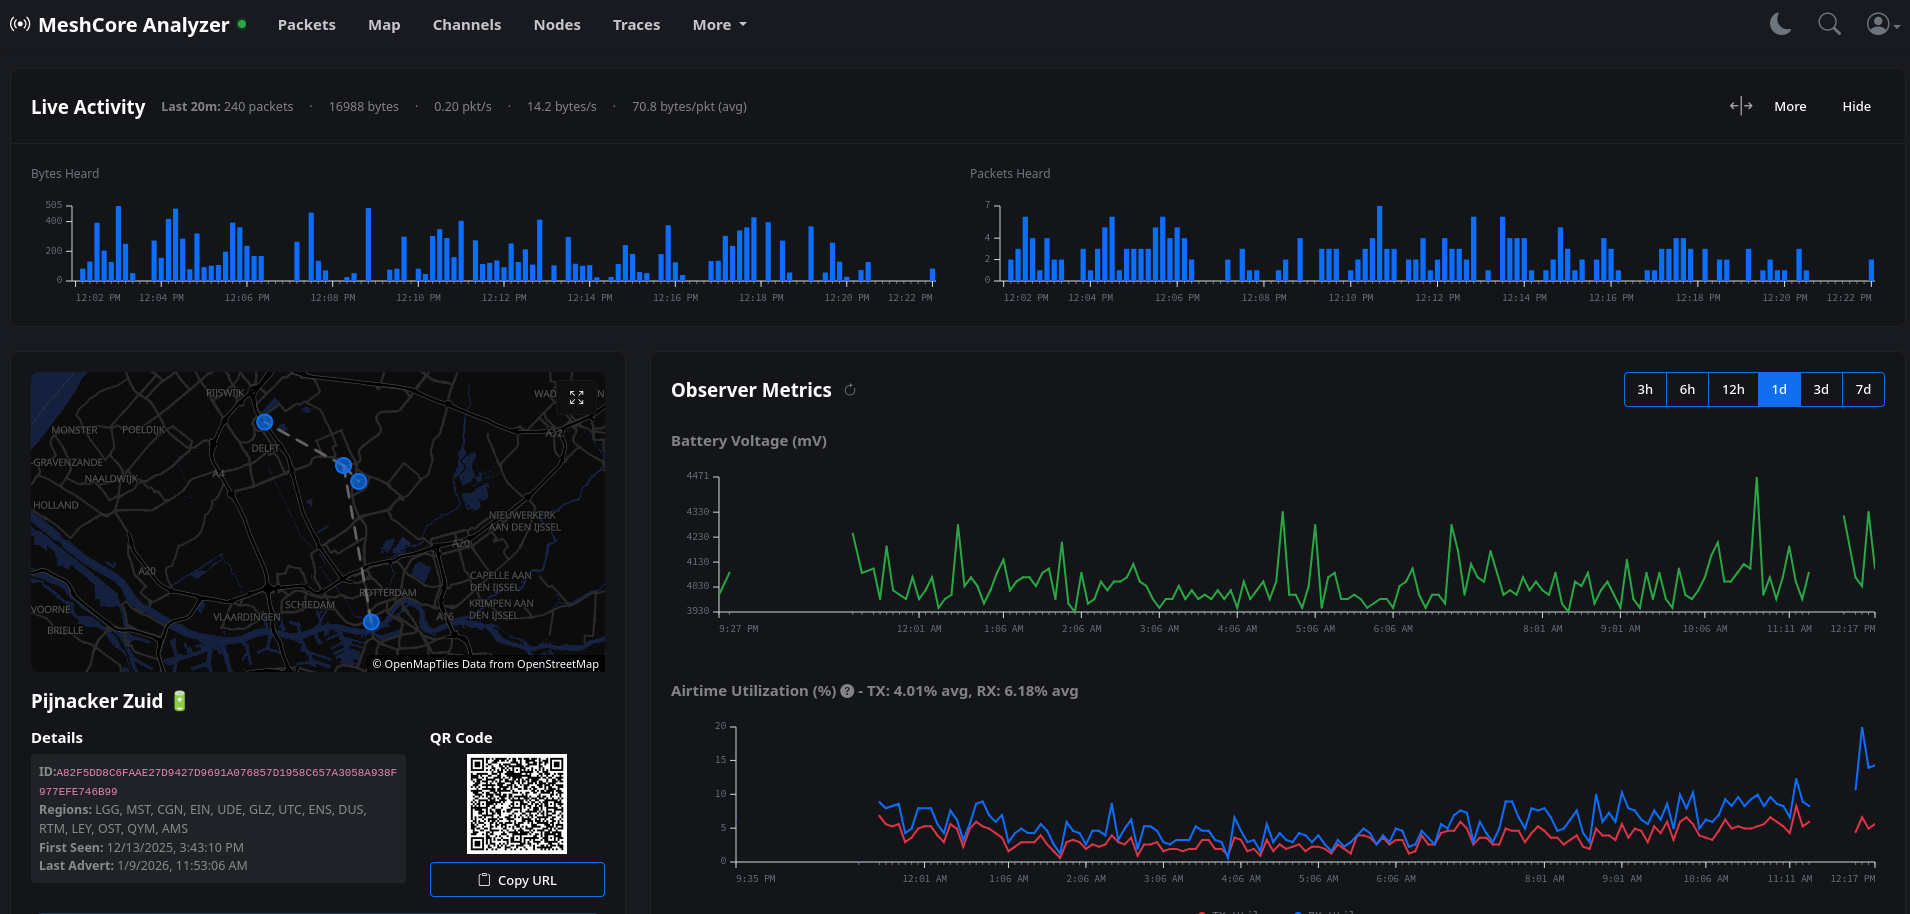Open the More navigation dropdown
1910x914 pixels.
tap(719, 25)
